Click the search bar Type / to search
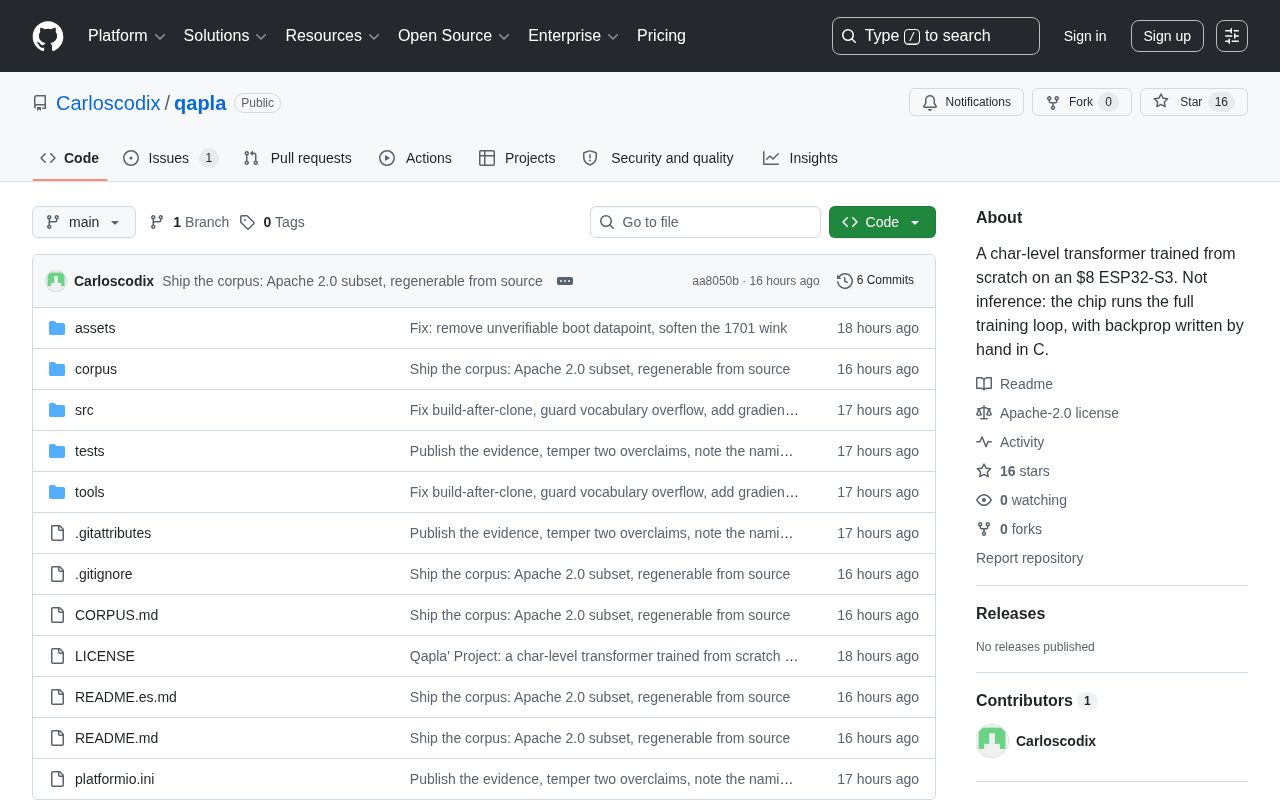Screen dimensions: 1280x800 [x=936, y=36]
